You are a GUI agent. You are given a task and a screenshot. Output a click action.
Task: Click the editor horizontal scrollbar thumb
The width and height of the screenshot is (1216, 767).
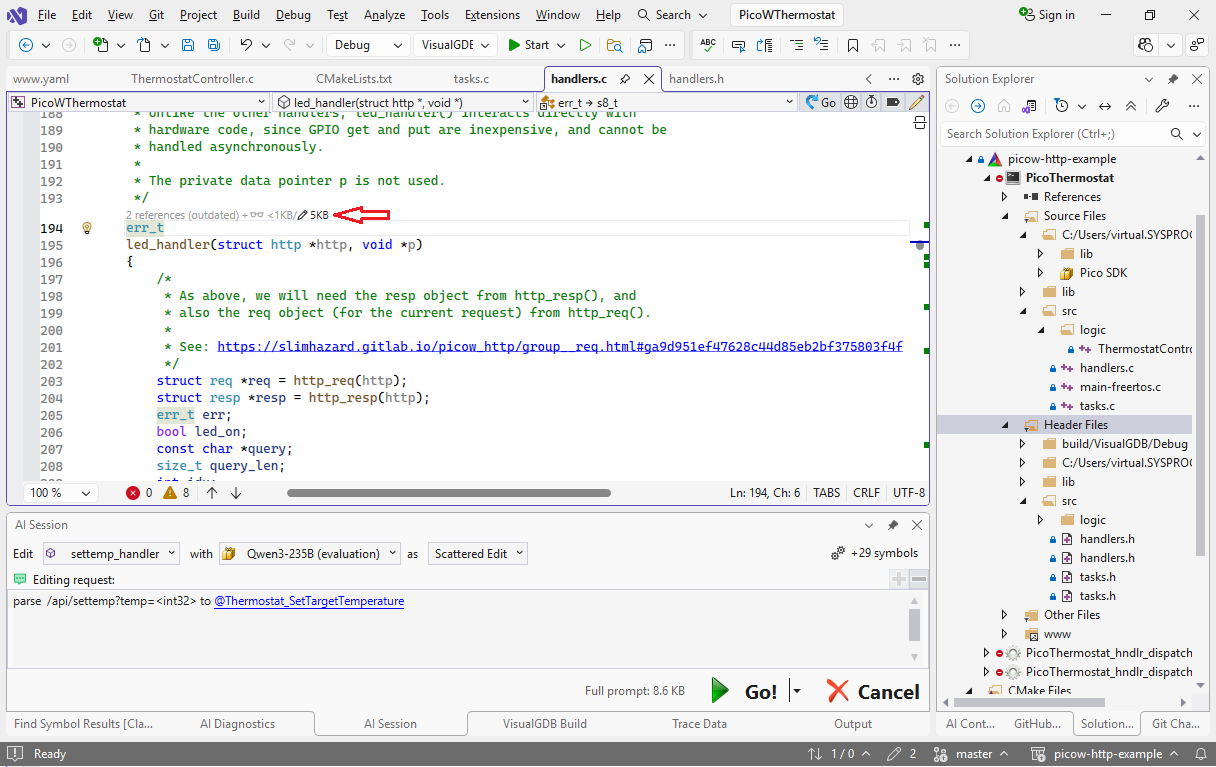pos(448,493)
